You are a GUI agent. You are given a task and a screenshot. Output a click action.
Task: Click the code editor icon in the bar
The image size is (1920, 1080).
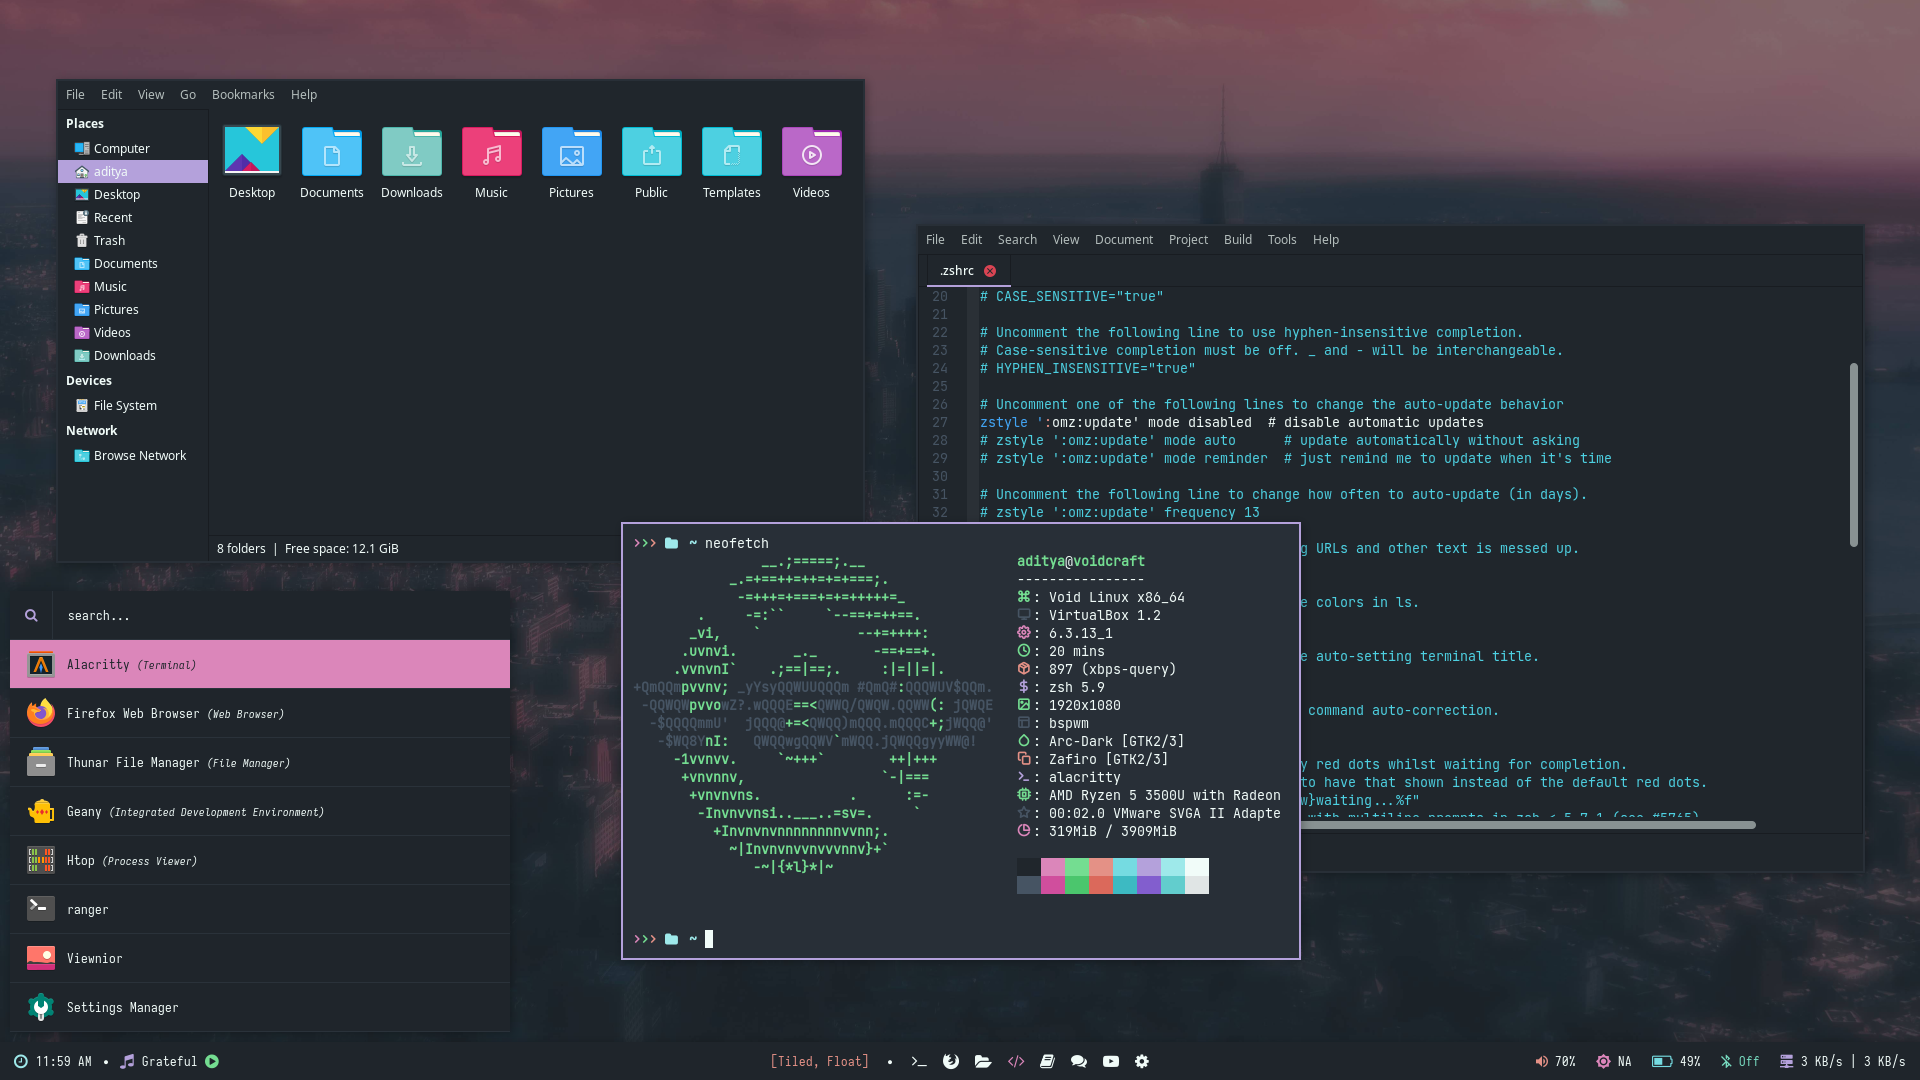point(1016,1061)
